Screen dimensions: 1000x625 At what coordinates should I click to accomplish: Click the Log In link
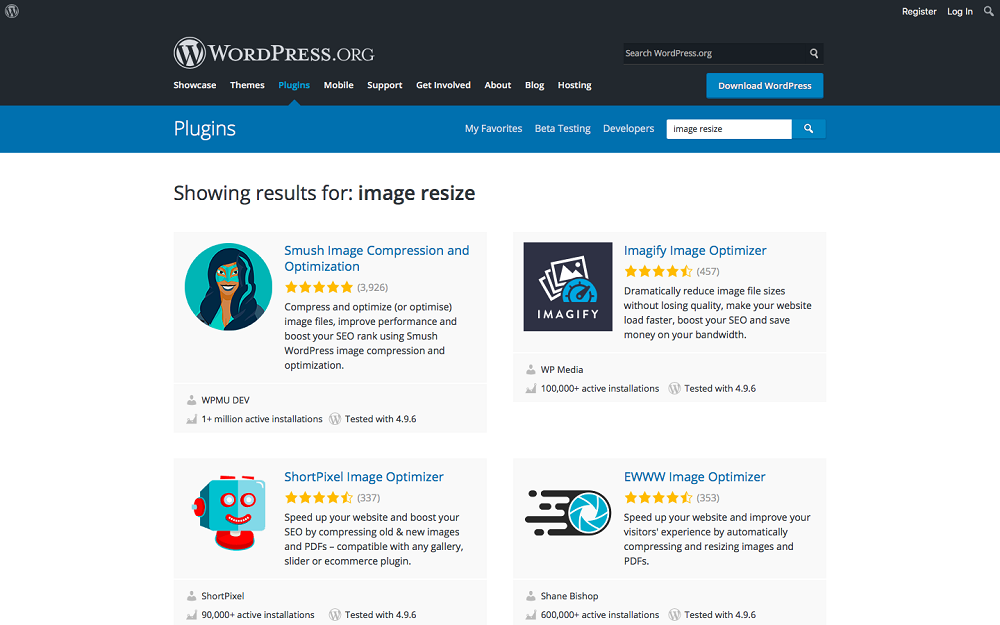click(x=960, y=12)
